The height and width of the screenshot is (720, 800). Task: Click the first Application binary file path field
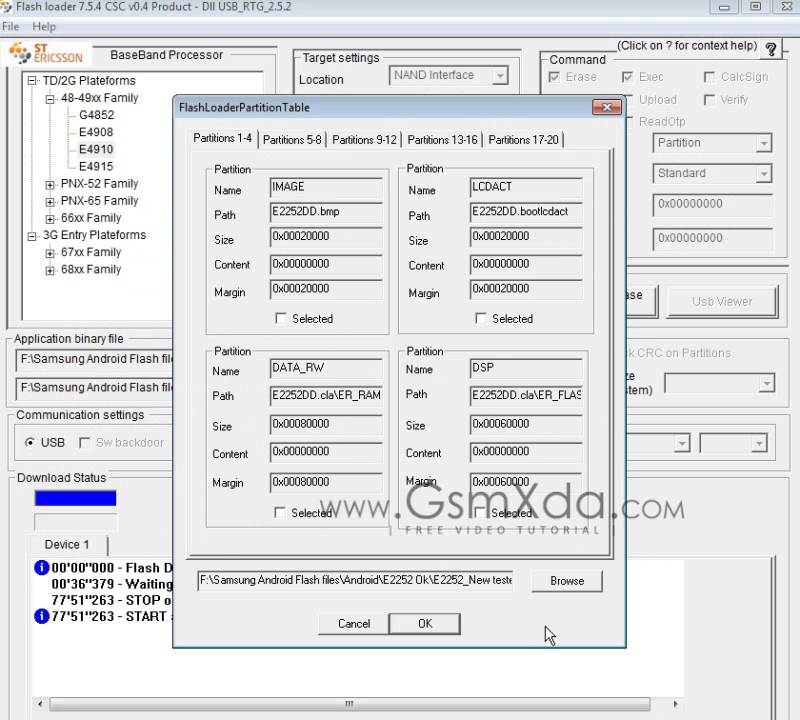tap(94, 359)
